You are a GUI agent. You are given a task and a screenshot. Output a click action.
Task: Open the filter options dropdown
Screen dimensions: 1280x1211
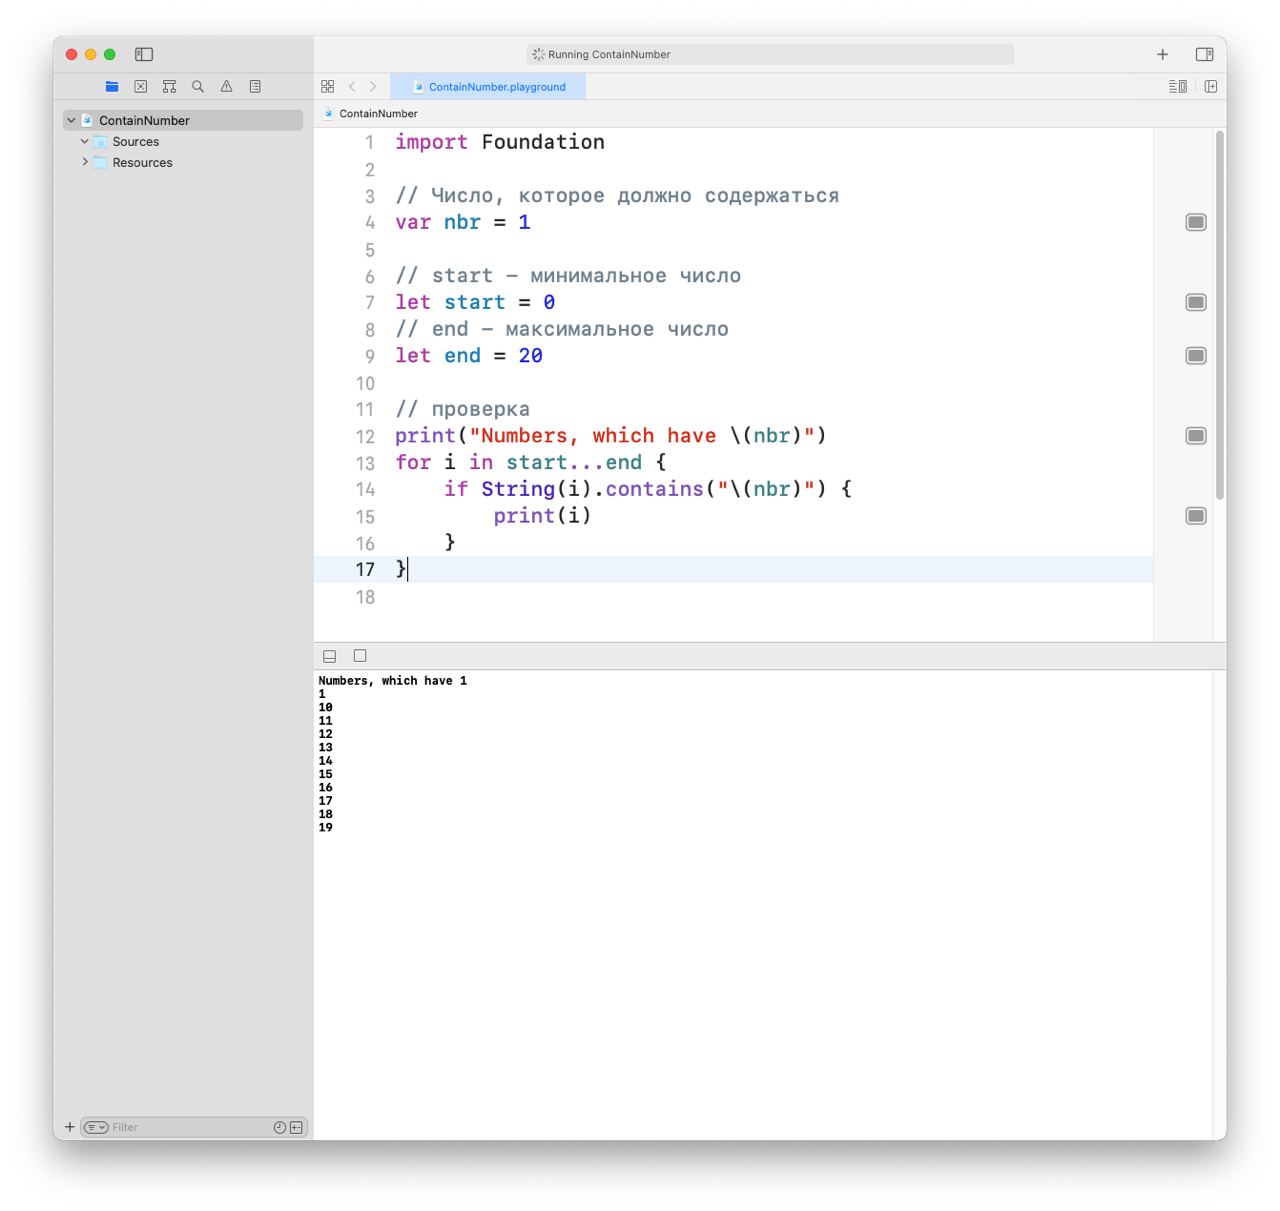click(x=96, y=1127)
